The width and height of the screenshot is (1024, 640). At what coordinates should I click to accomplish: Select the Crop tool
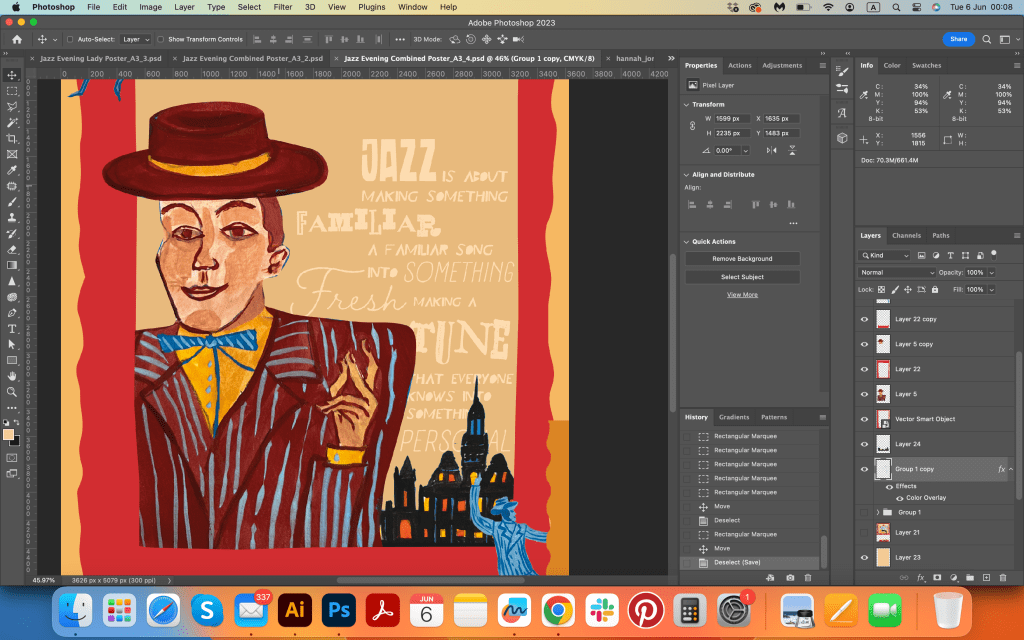point(12,138)
